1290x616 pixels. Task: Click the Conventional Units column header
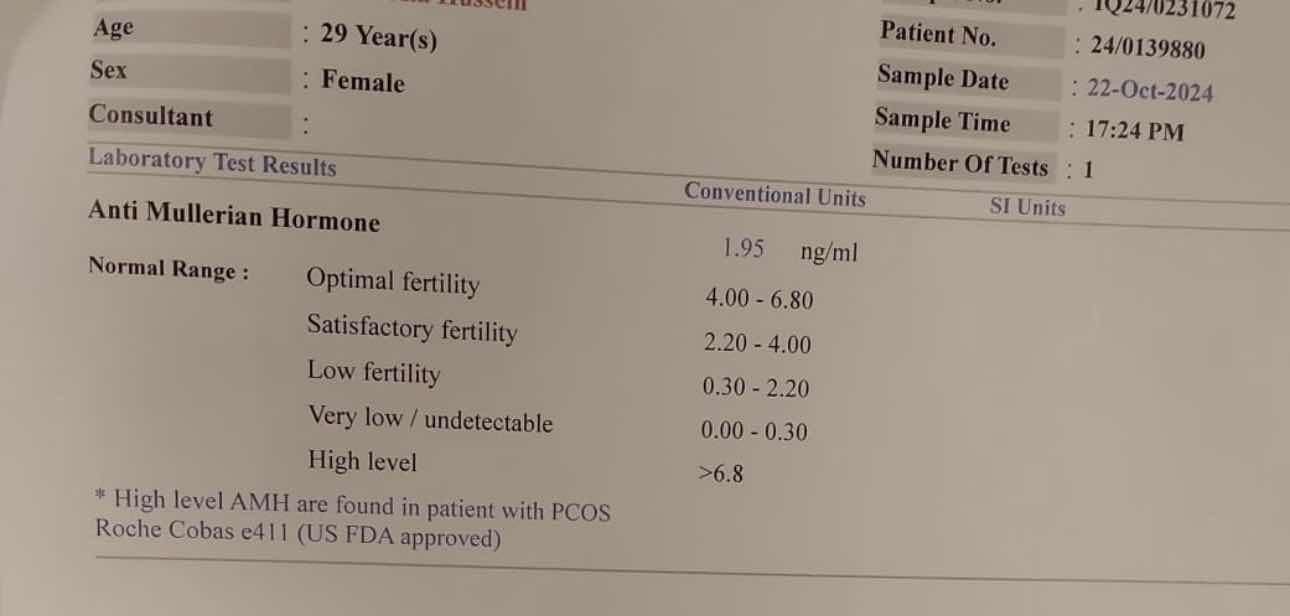tap(775, 195)
